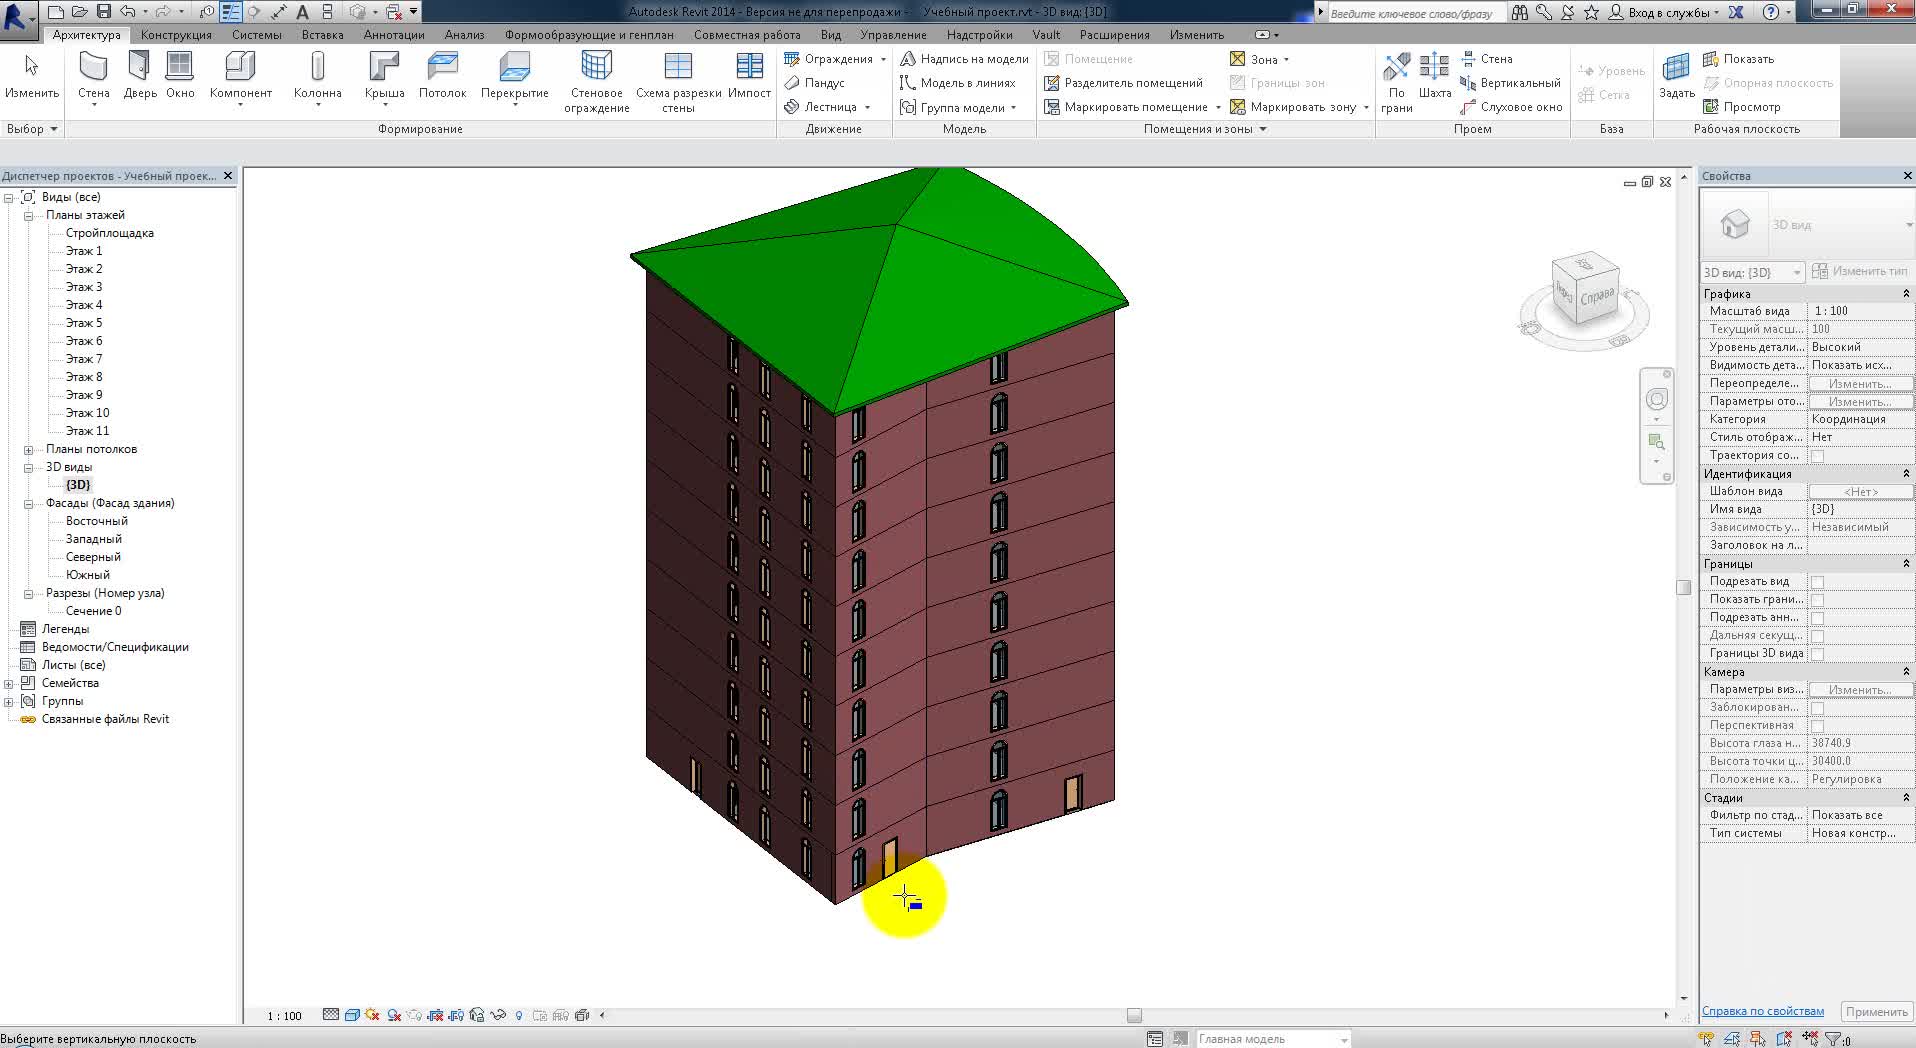Screen dimensions: 1916x1048
Task: Open the Аннотации ribbon tab
Action: coord(394,35)
